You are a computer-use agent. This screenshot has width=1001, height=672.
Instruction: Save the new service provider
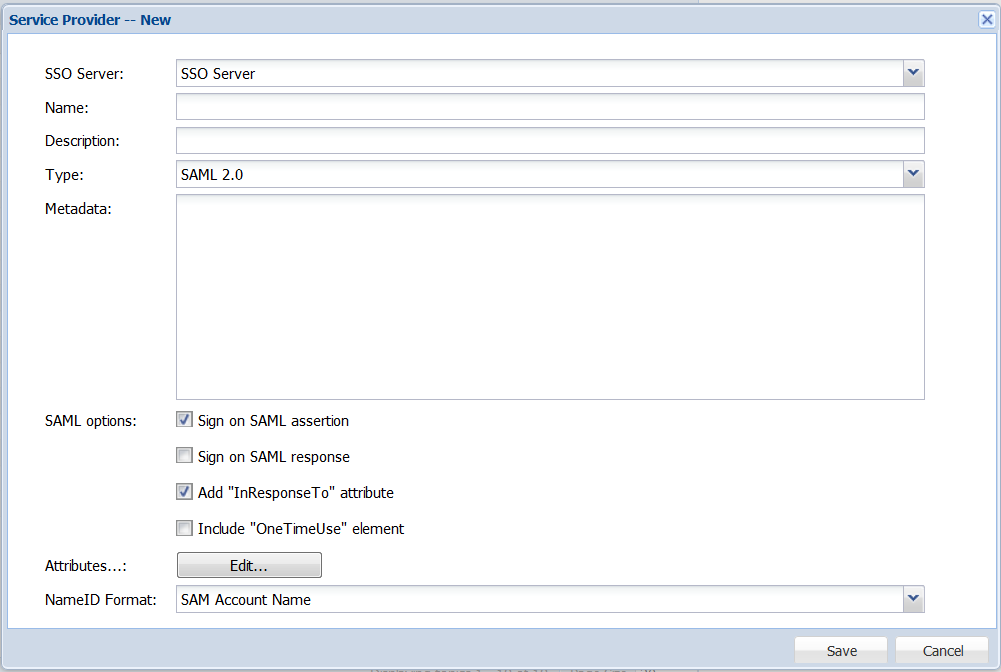[x=841, y=651]
